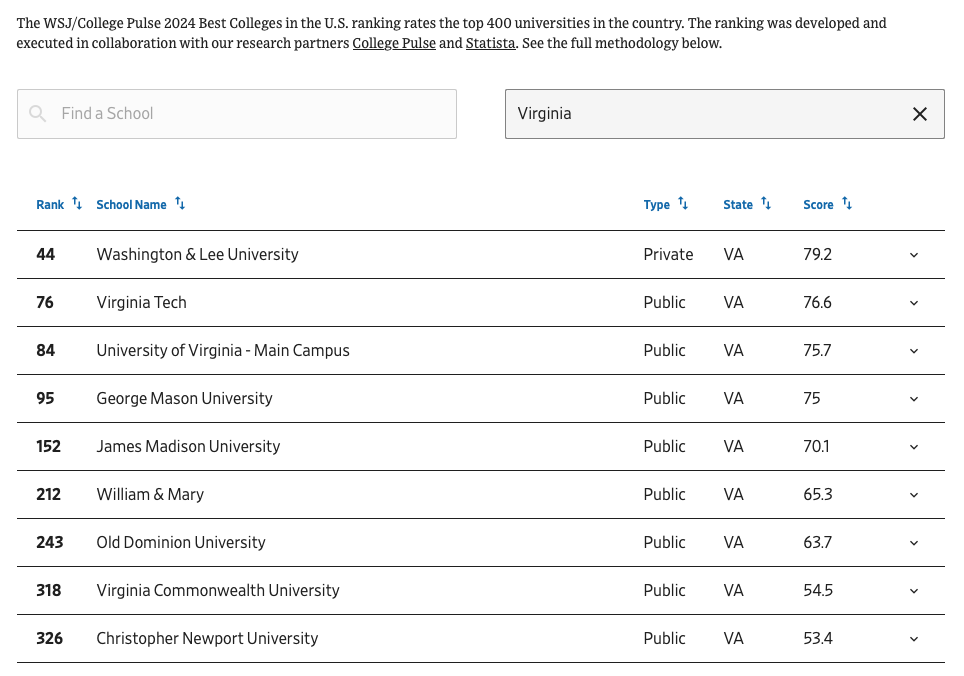Screen dimensions: 964x676
Task: Sort by Rank arrows icon
Action: pyautogui.click(x=77, y=203)
